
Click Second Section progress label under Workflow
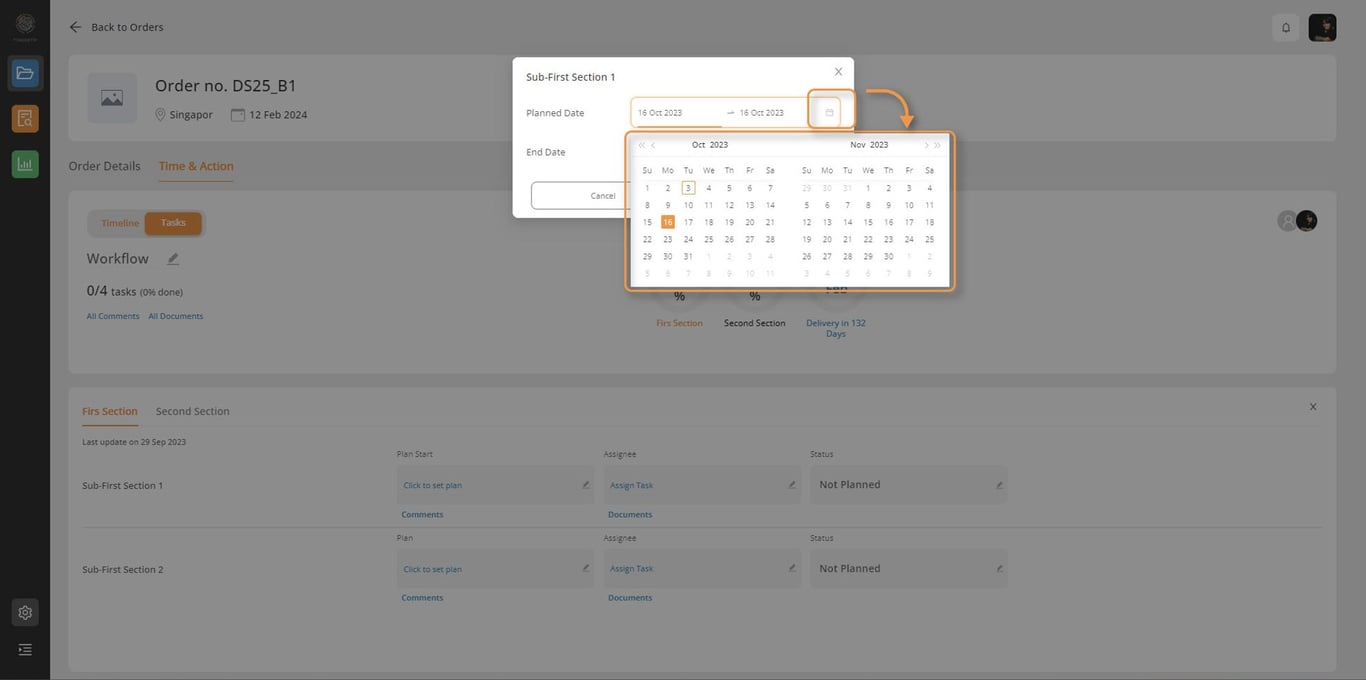(x=755, y=323)
